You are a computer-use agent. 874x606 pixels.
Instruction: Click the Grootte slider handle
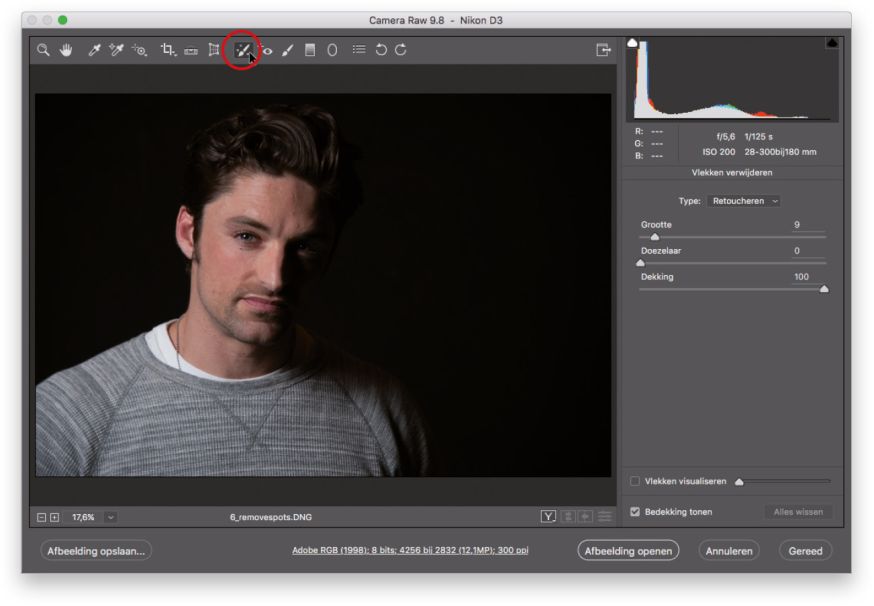tap(655, 237)
